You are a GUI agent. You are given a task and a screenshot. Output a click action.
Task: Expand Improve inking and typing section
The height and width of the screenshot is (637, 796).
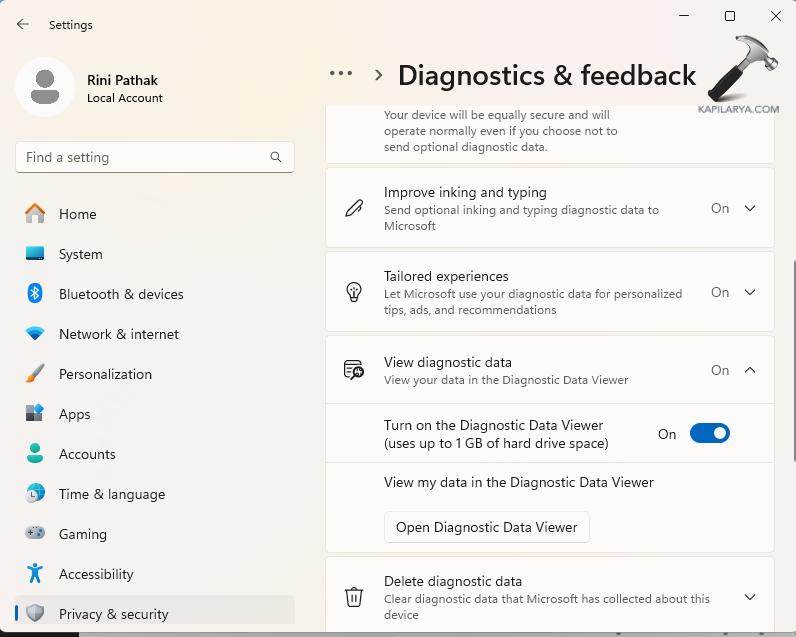point(750,208)
